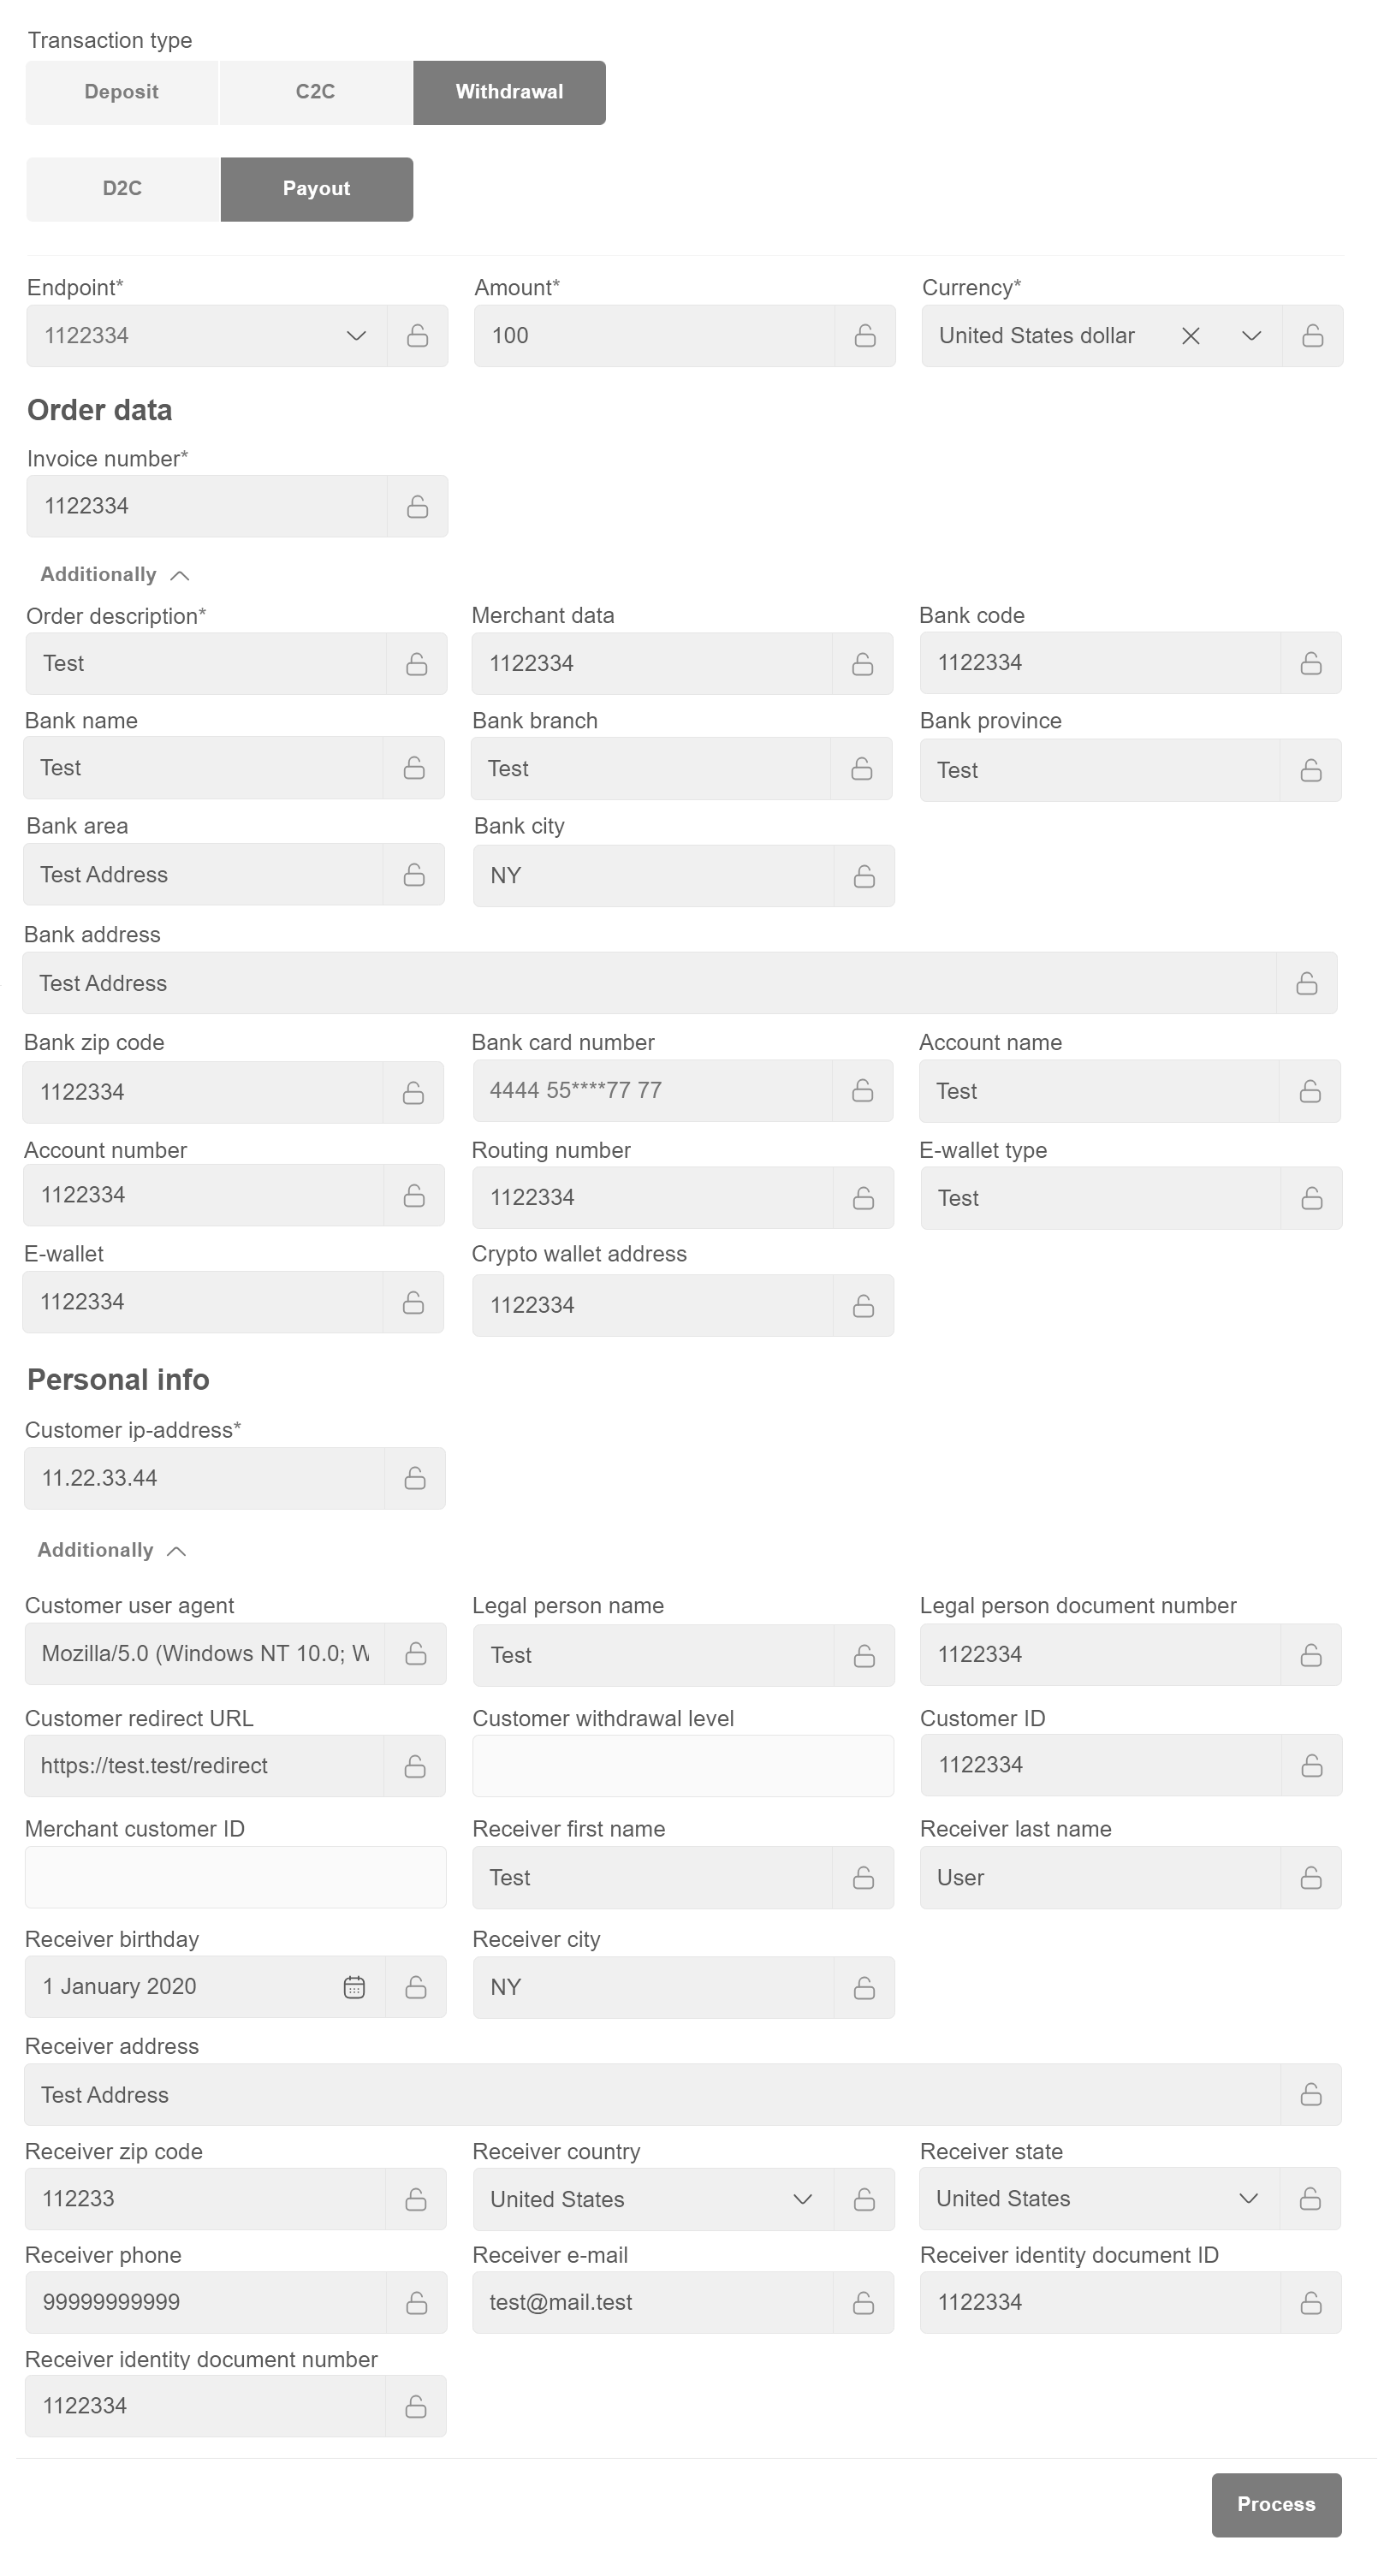Viewport: 1390px width, 2576px height.
Task: Click the lock icon on Bank card number
Action: [x=863, y=1091]
